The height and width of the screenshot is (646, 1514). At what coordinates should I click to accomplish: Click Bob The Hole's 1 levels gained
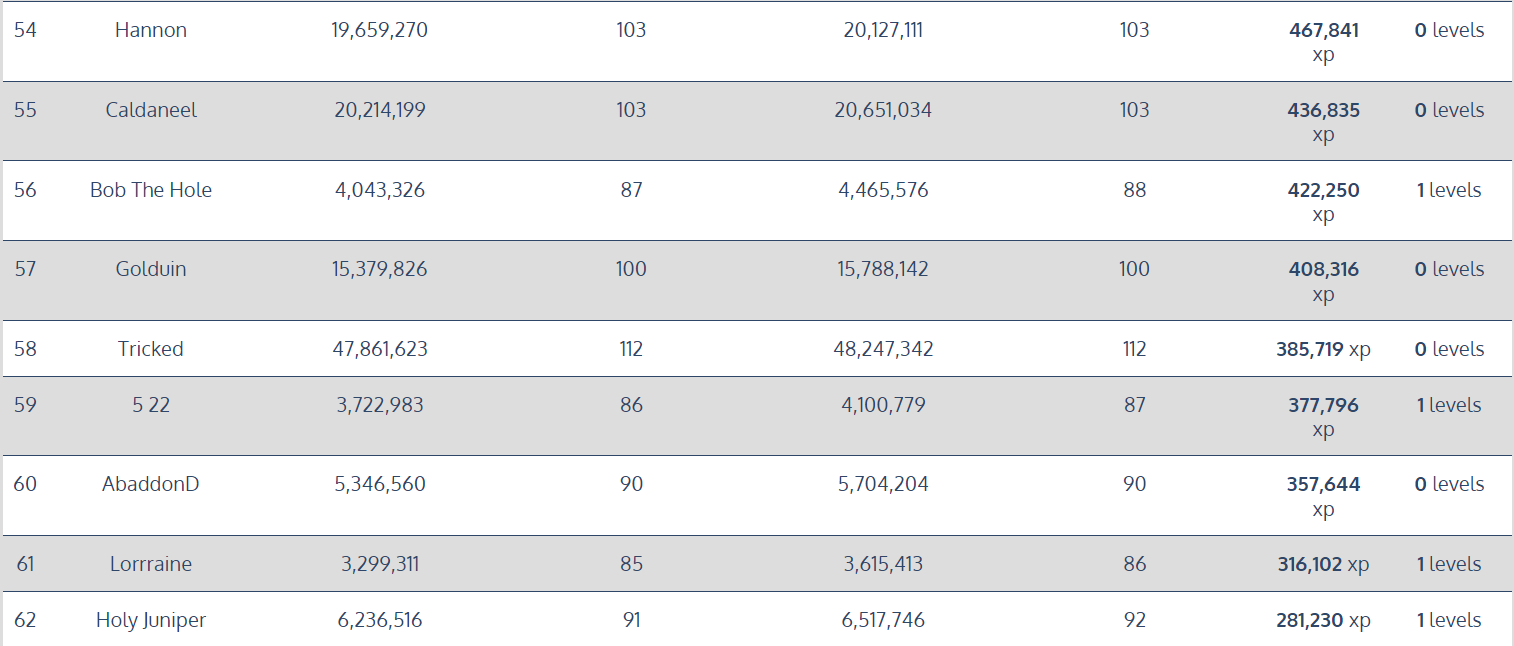(x=1449, y=190)
